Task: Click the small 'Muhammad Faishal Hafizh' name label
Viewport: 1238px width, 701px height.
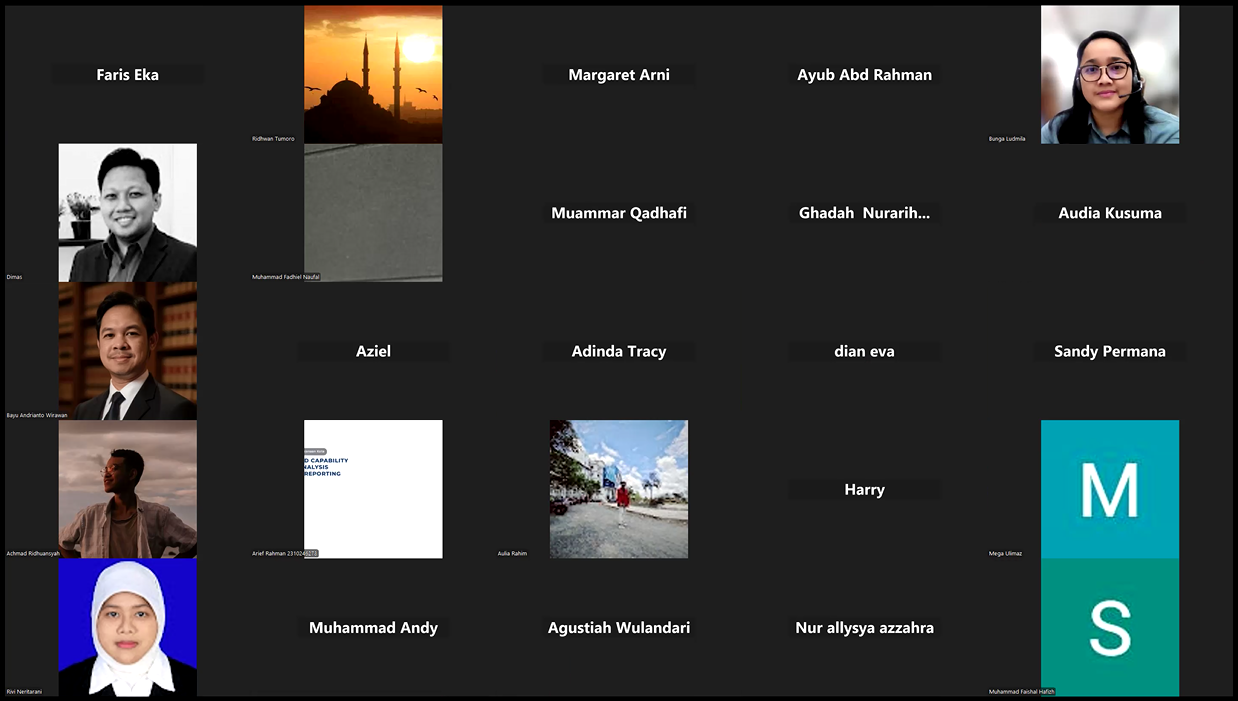Action: click(x=1021, y=691)
